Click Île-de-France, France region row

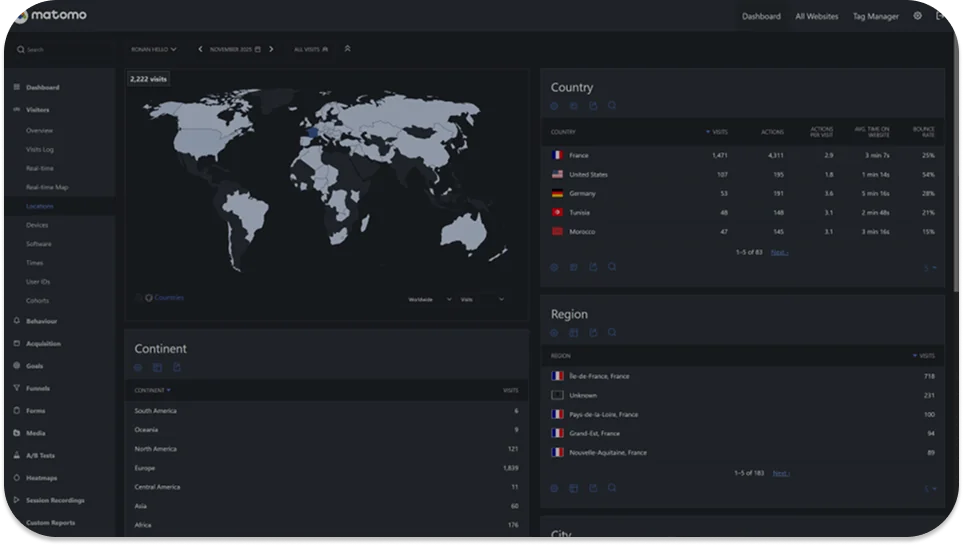click(x=743, y=376)
